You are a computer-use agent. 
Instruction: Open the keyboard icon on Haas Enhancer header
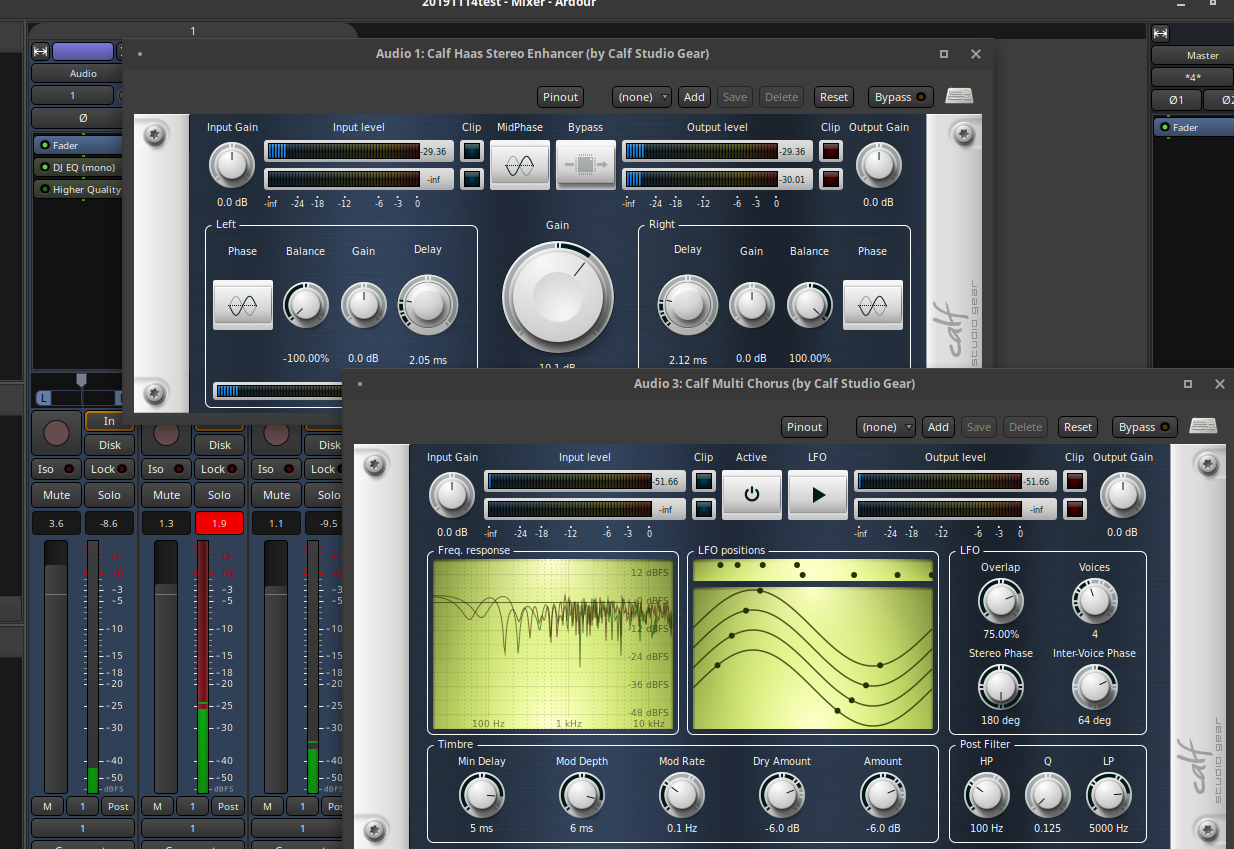[959, 96]
